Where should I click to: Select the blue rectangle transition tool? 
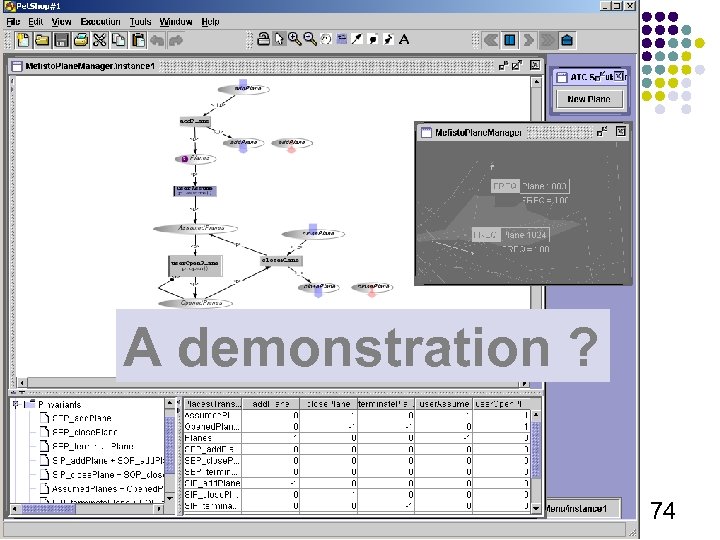(342, 39)
